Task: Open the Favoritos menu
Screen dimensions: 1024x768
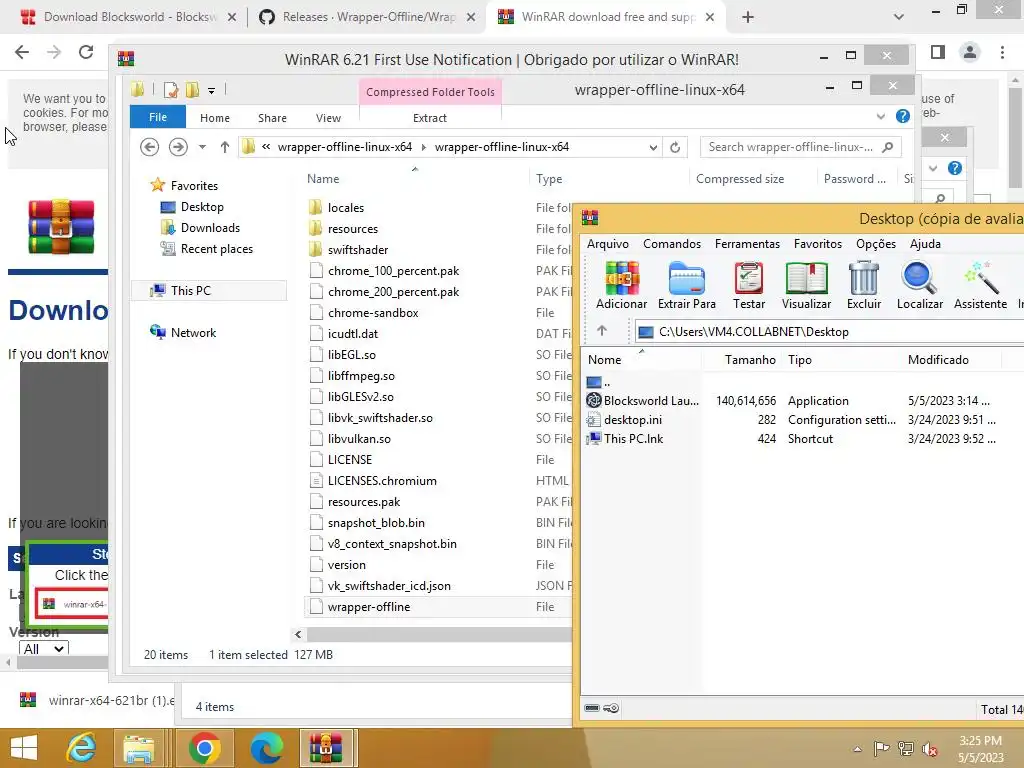Action: click(x=818, y=244)
